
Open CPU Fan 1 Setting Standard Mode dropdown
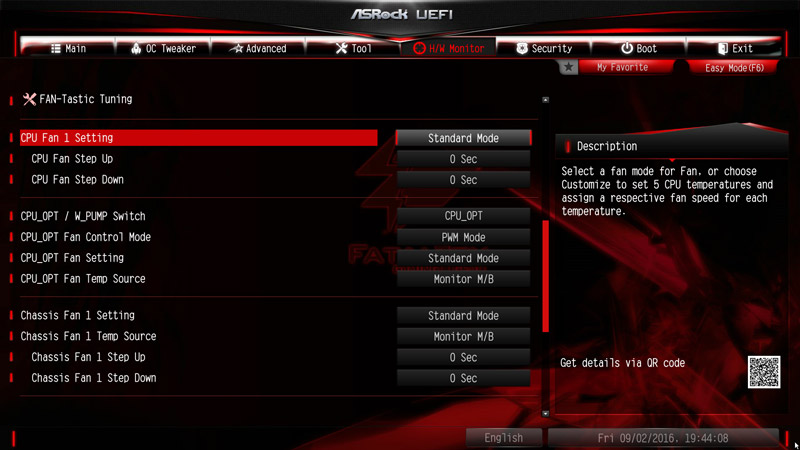pyautogui.click(x=463, y=138)
